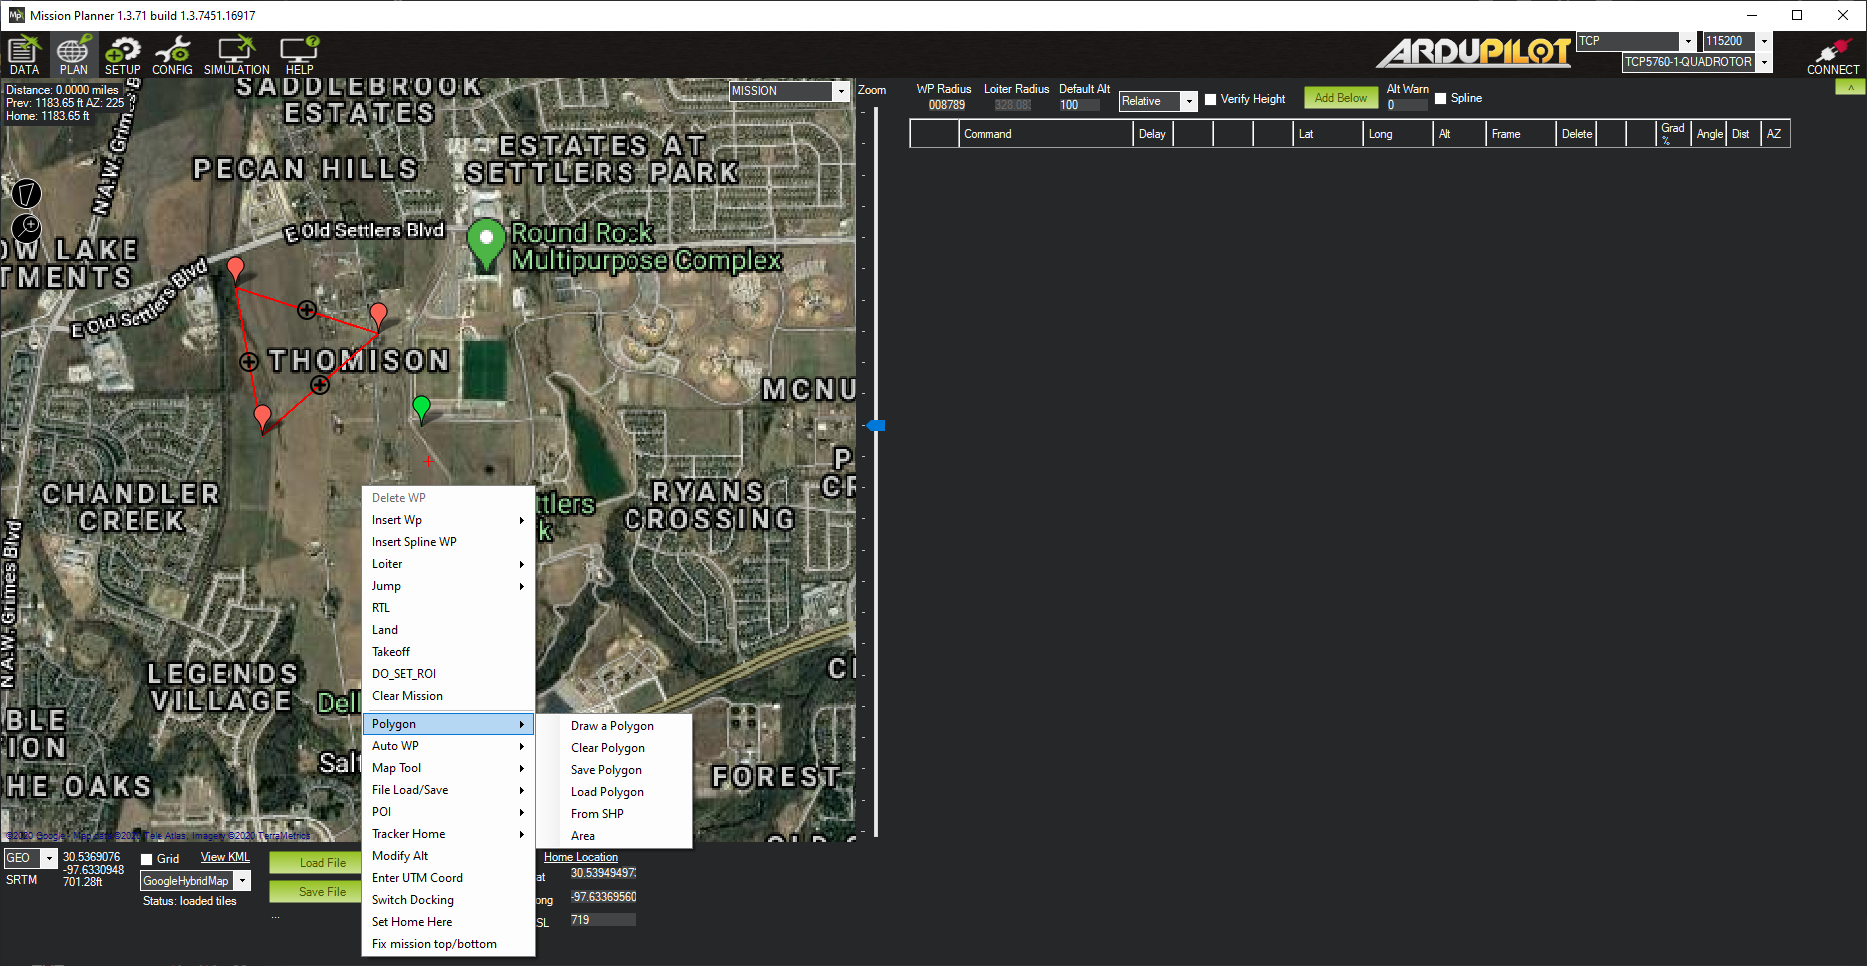
Task: Select Clear Mission in context menu
Action: click(407, 696)
